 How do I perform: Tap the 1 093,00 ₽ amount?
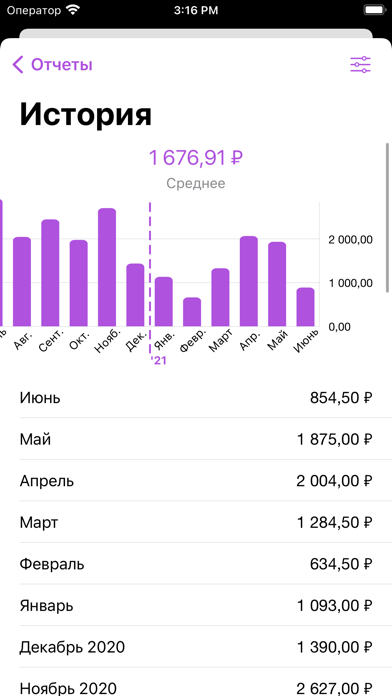(x=335, y=606)
